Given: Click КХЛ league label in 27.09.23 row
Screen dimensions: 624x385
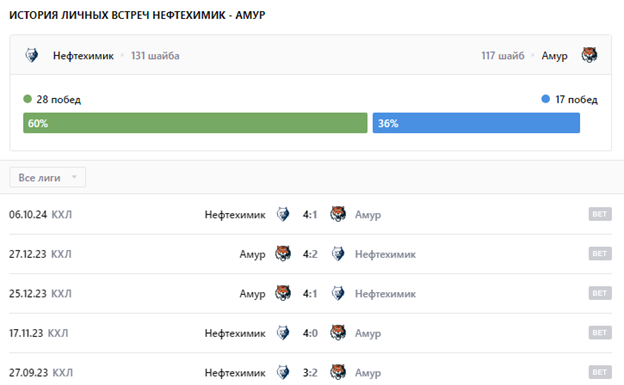Looking at the screenshot, I should (63, 373).
